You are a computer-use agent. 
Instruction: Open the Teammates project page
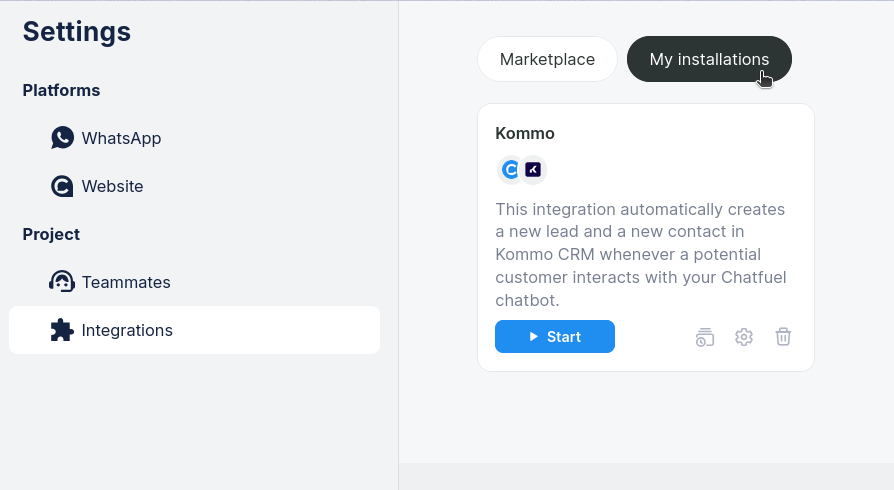[x=126, y=282]
